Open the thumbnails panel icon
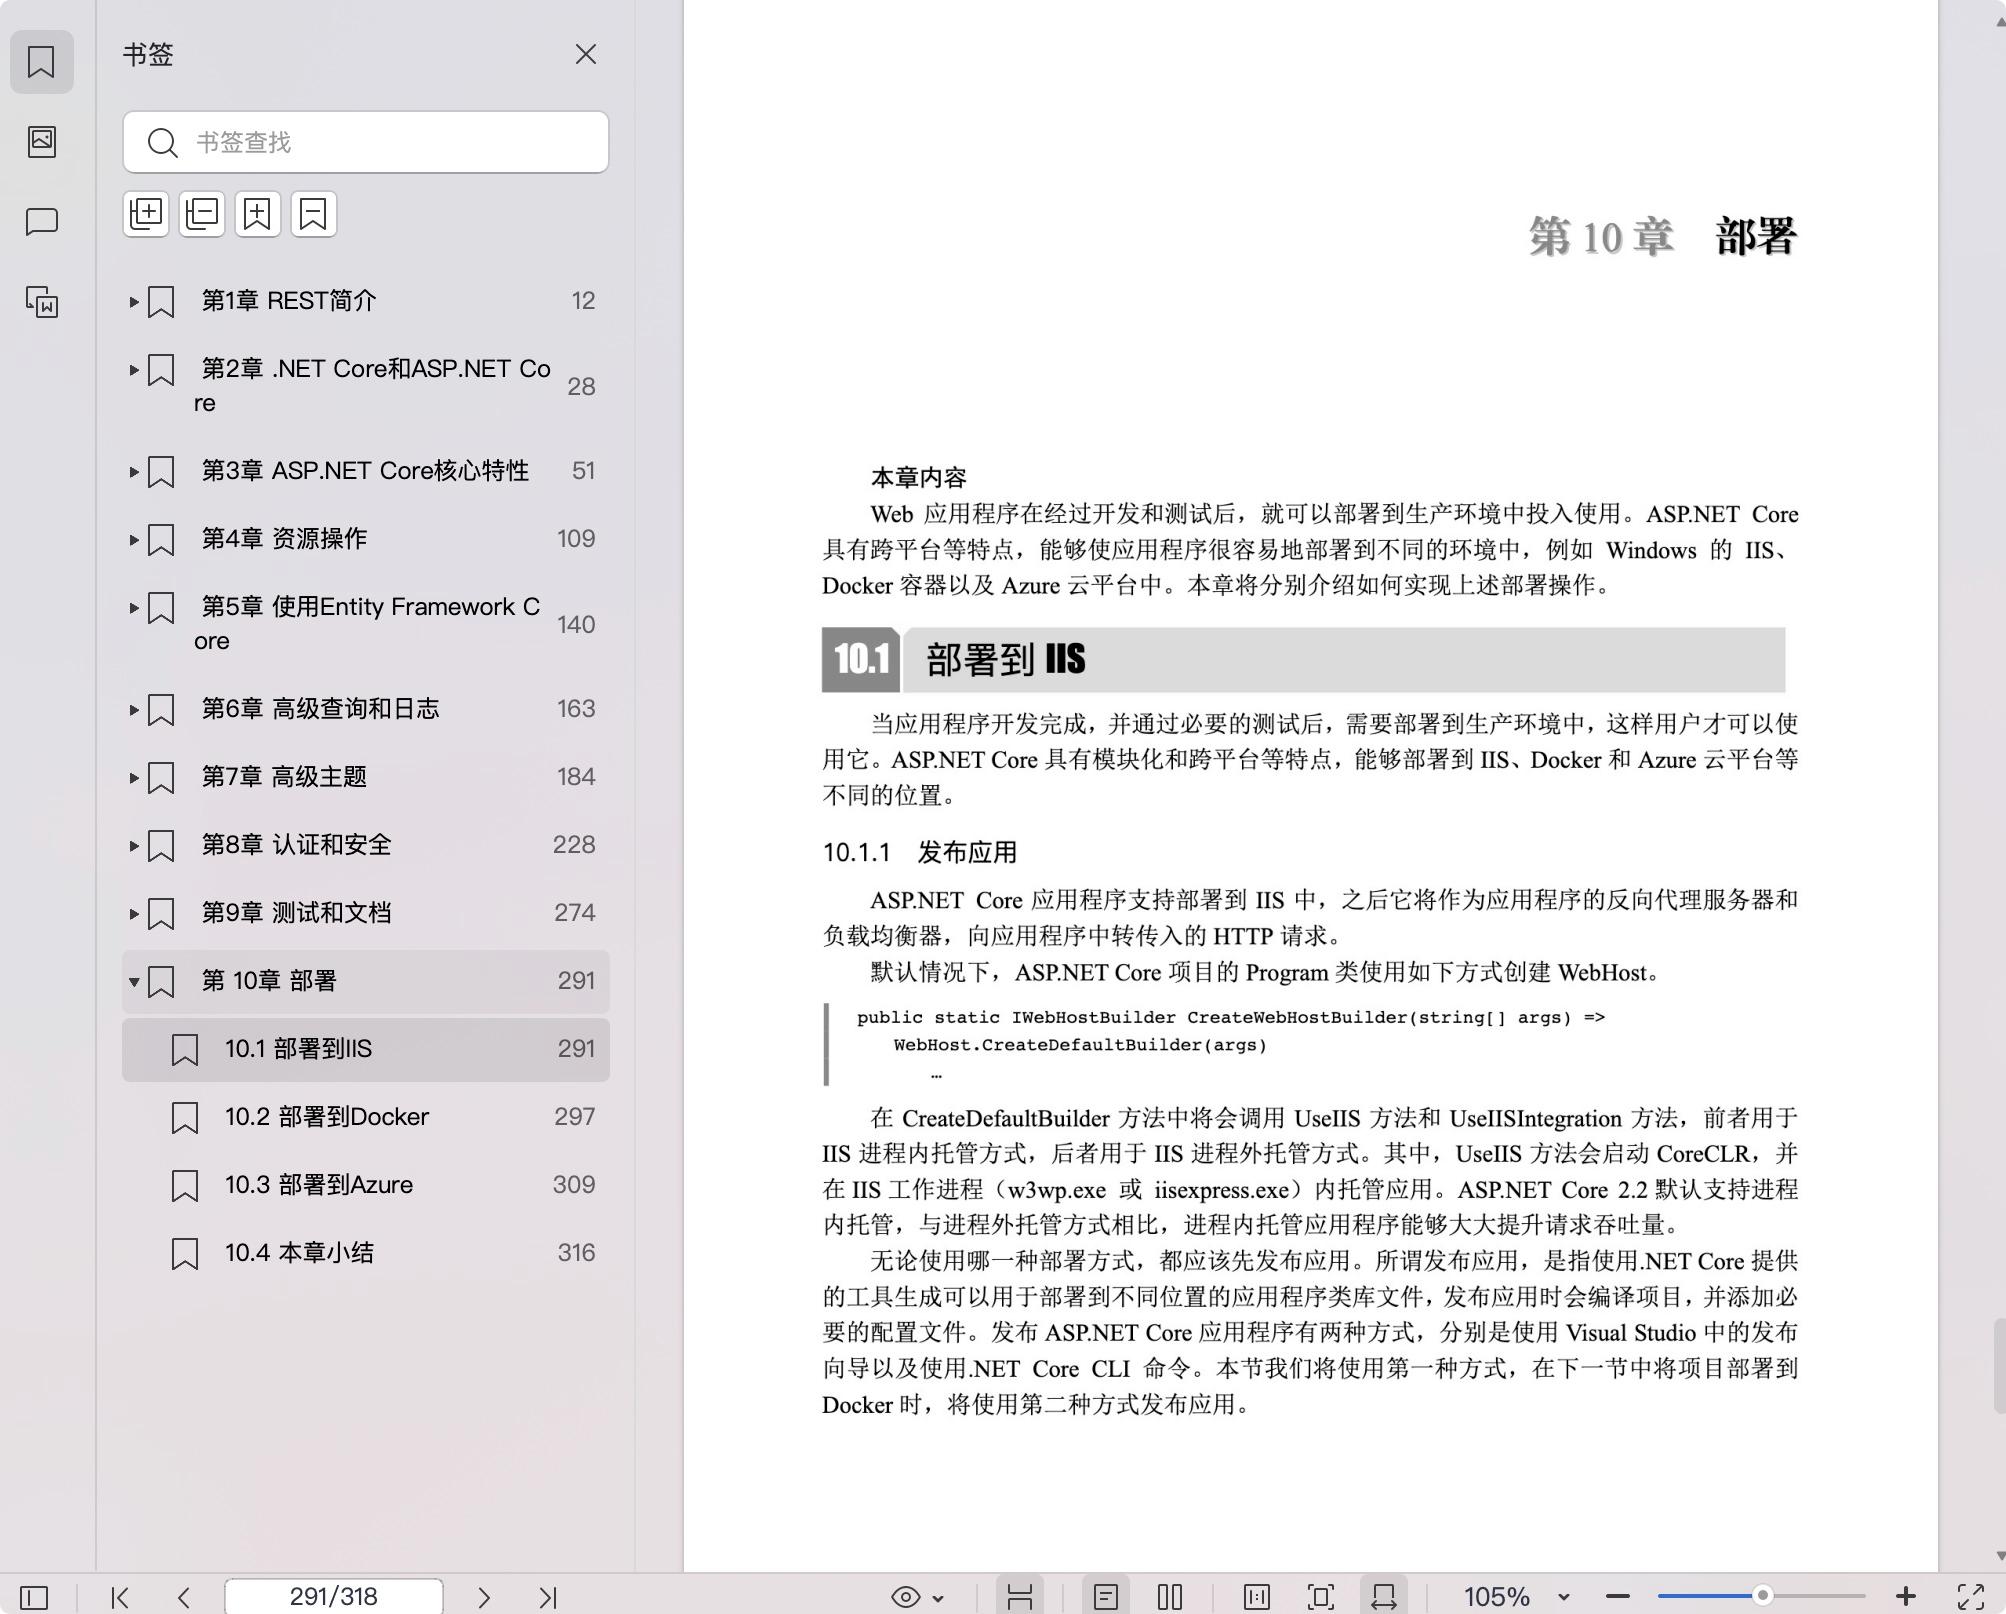2006x1614 pixels. 41,141
